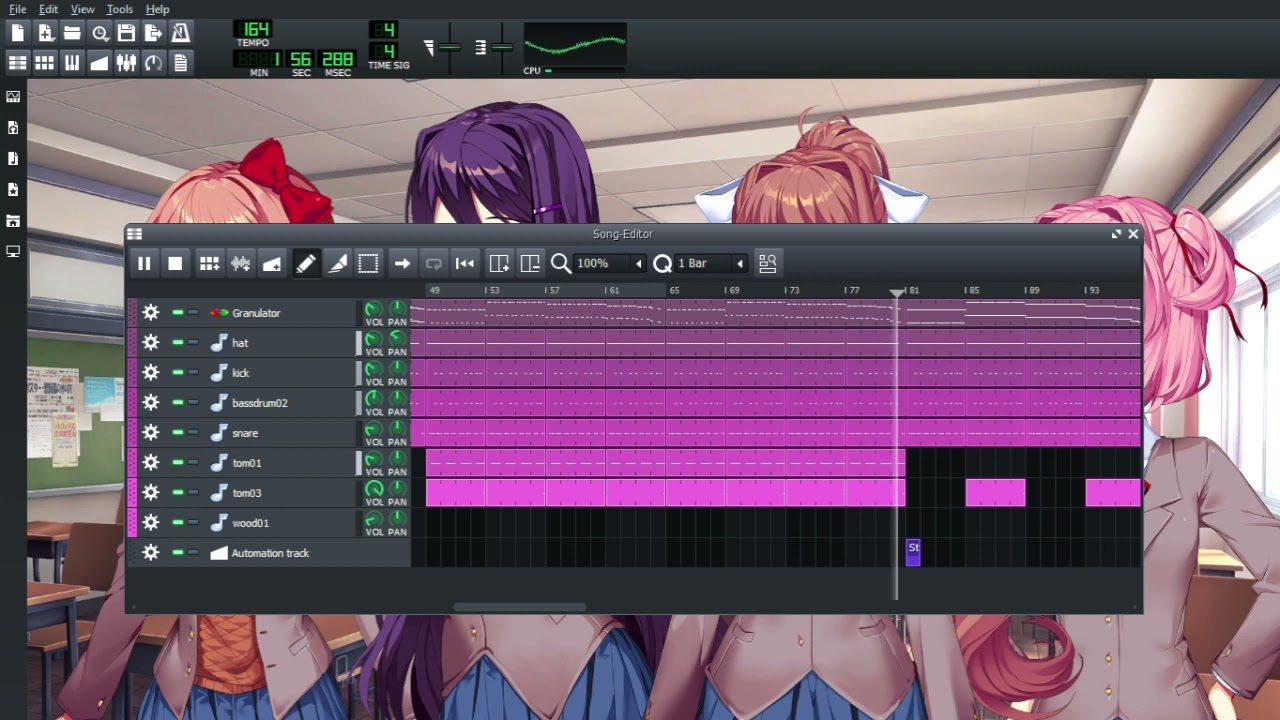This screenshot has height=720, width=1280.
Task: Open My Computer sidebar icon
Action: (13, 252)
